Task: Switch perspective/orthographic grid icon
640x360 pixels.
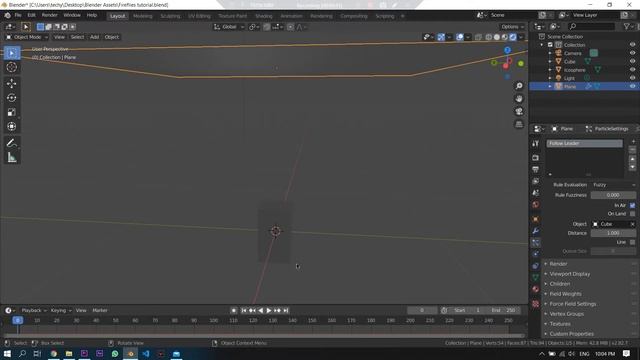Action: pos(519,124)
